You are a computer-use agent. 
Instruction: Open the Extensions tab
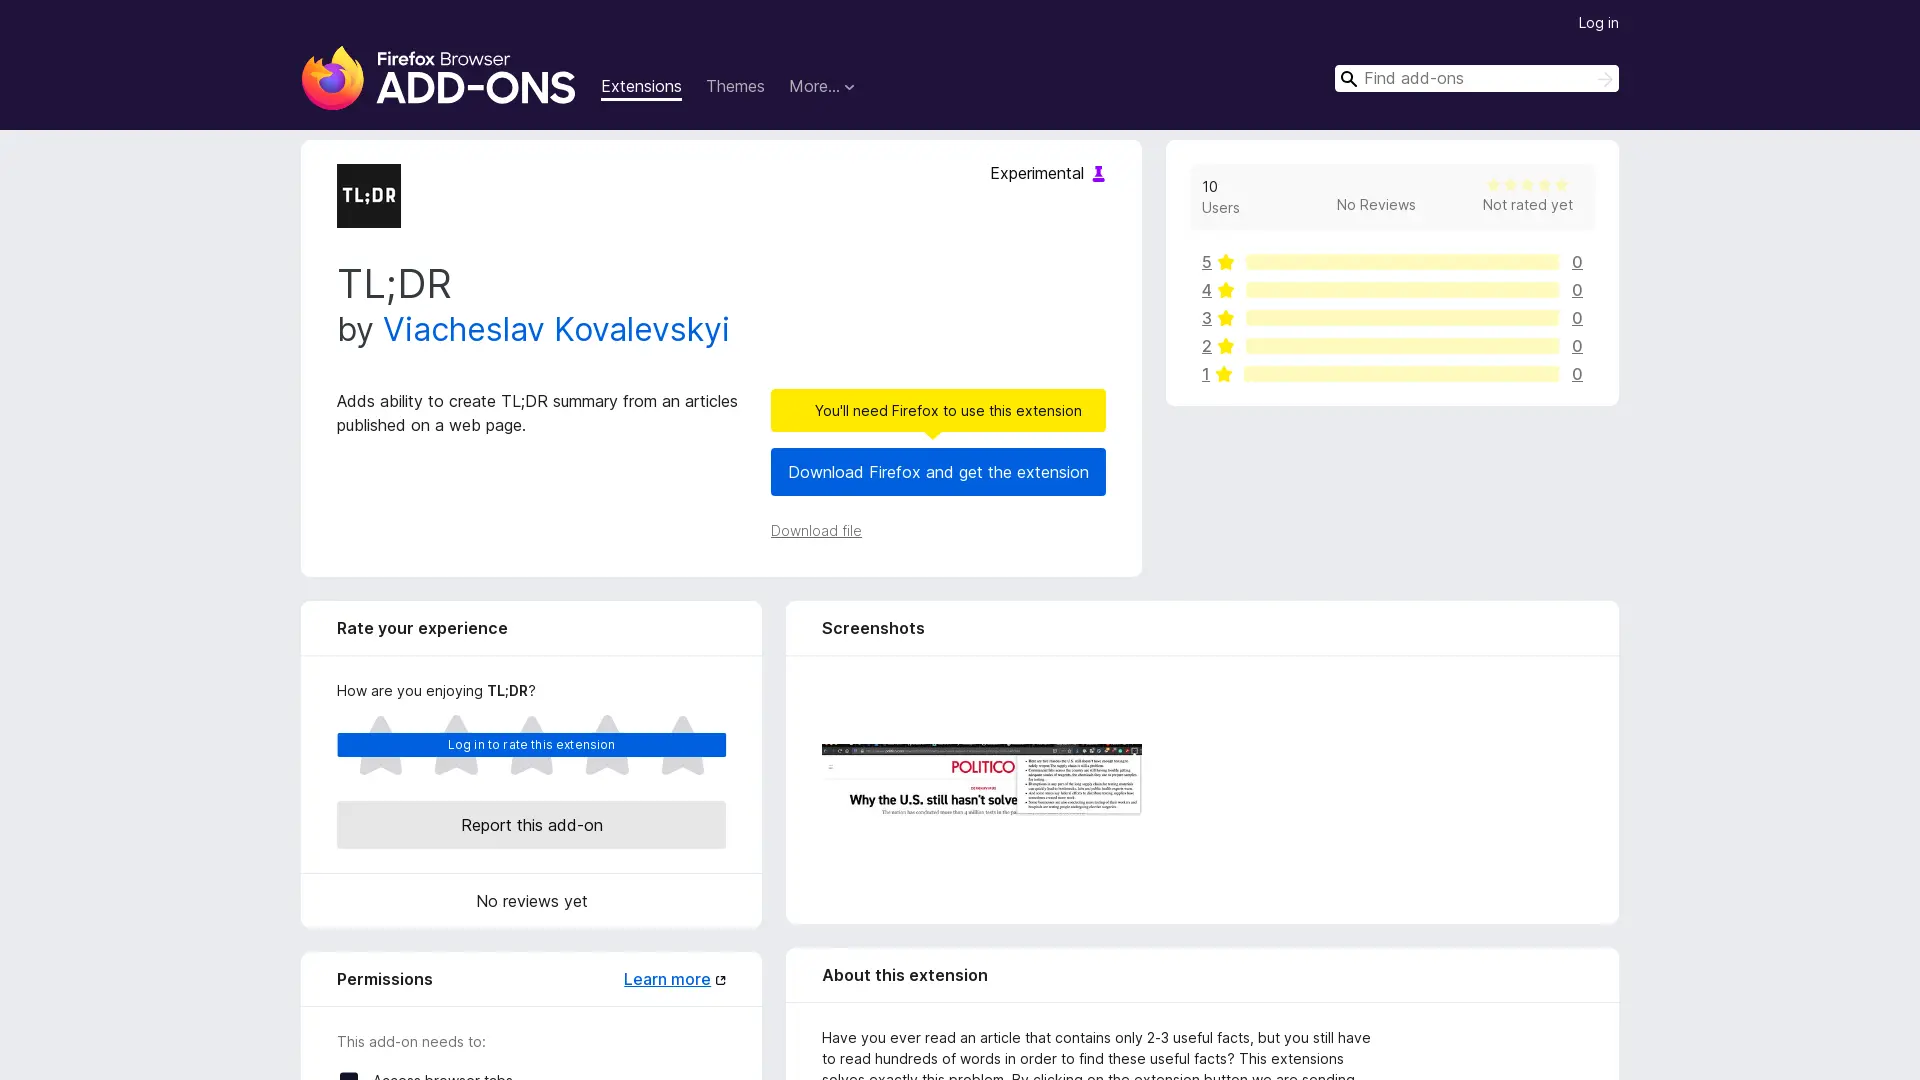point(641,87)
